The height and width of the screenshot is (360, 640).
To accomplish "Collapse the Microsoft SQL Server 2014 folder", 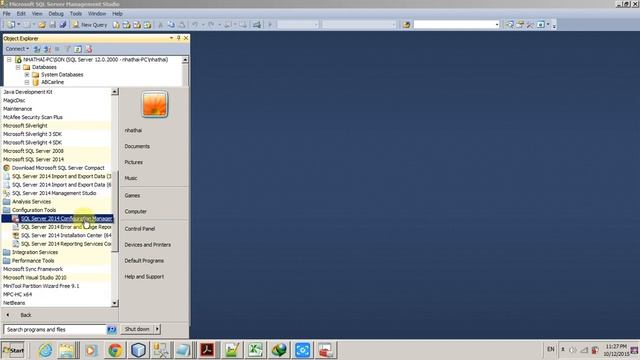I will tap(33, 160).
